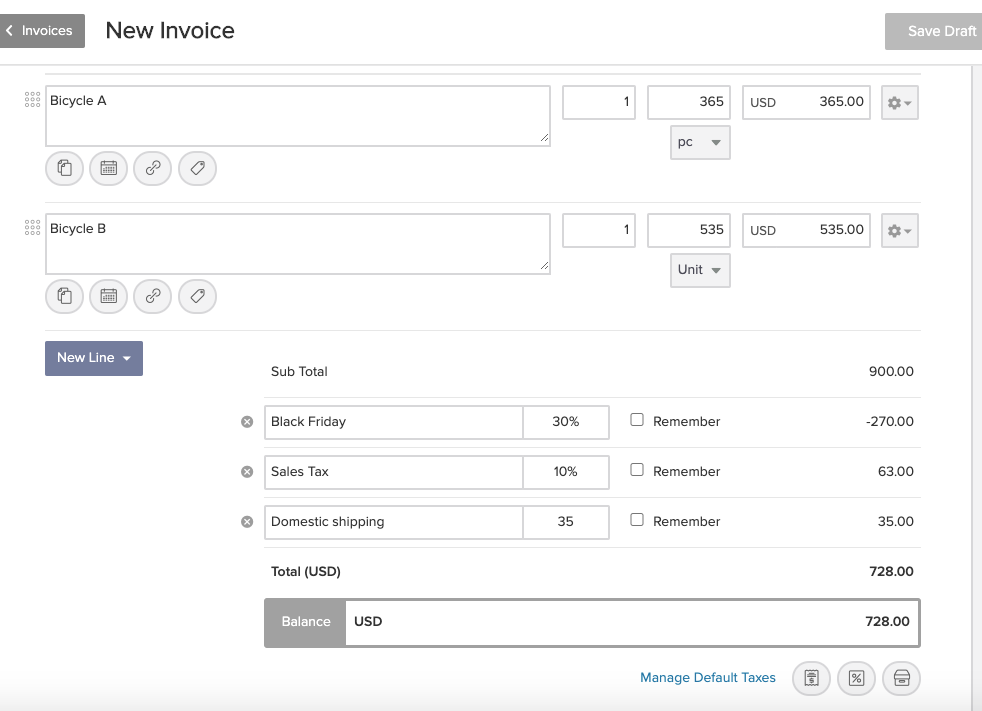The width and height of the screenshot is (982, 711).
Task: Grab the drag handle for Bicycle B line
Action: [x=33, y=227]
